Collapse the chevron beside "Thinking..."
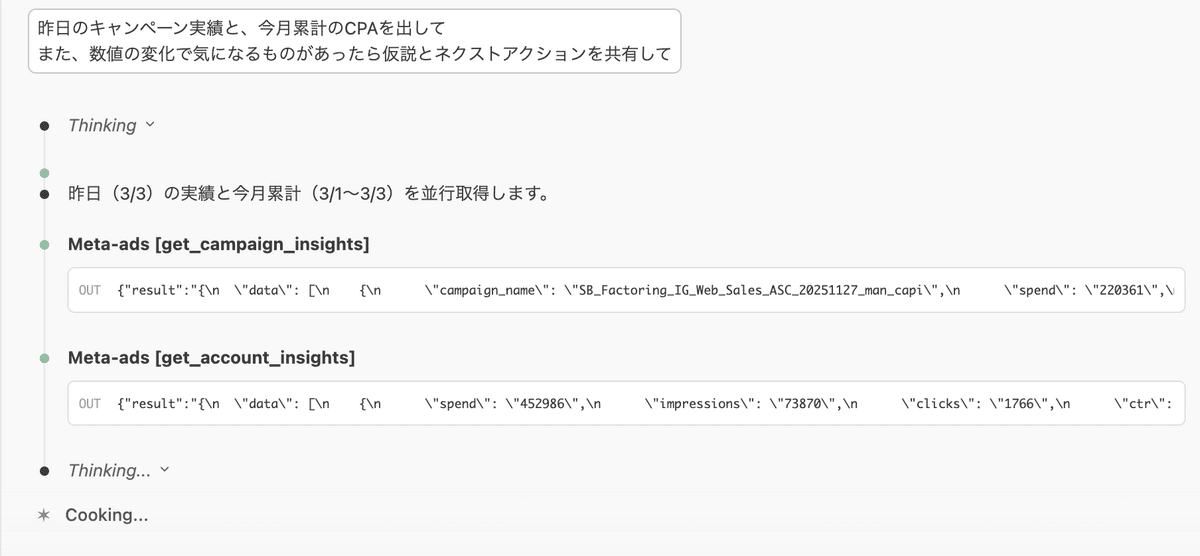The width and height of the screenshot is (1200, 556). pos(165,469)
